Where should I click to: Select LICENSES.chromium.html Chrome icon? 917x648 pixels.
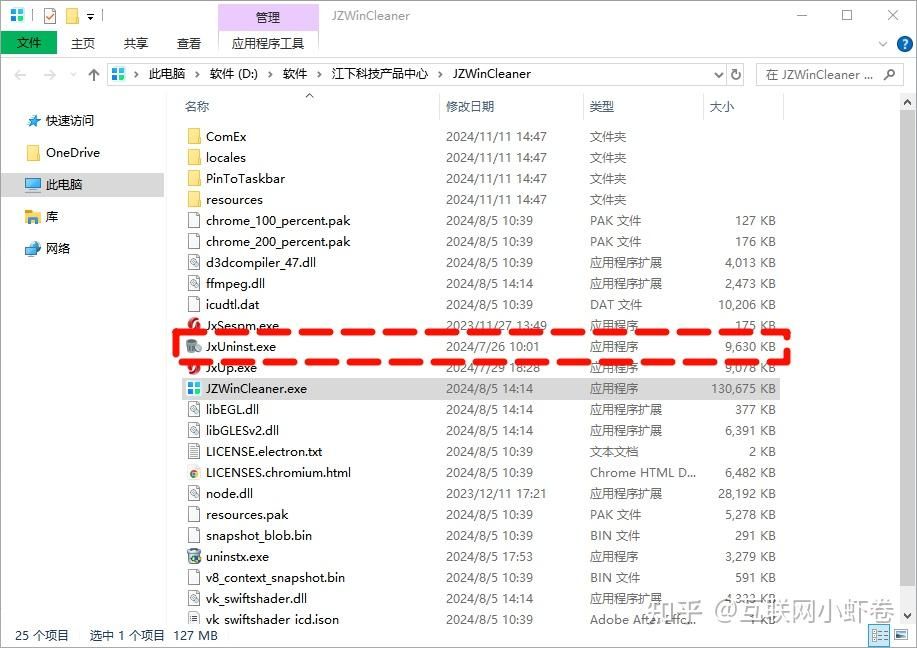[x=194, y=473]
